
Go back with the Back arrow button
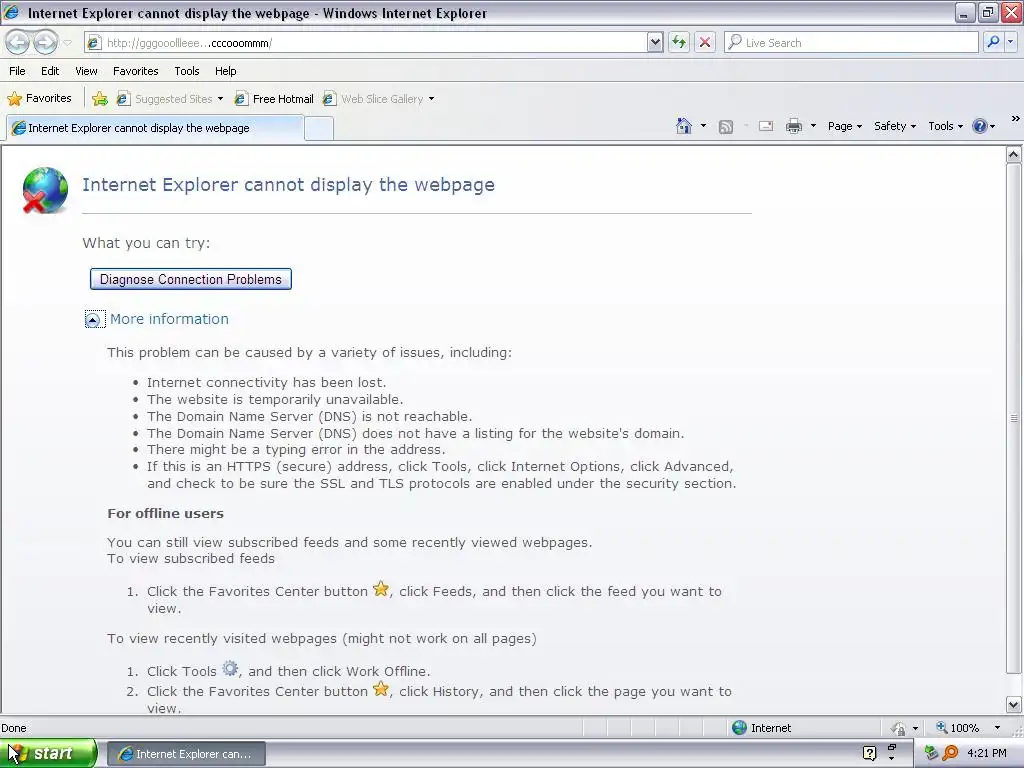pyautogui.click(x=18, y=42)
